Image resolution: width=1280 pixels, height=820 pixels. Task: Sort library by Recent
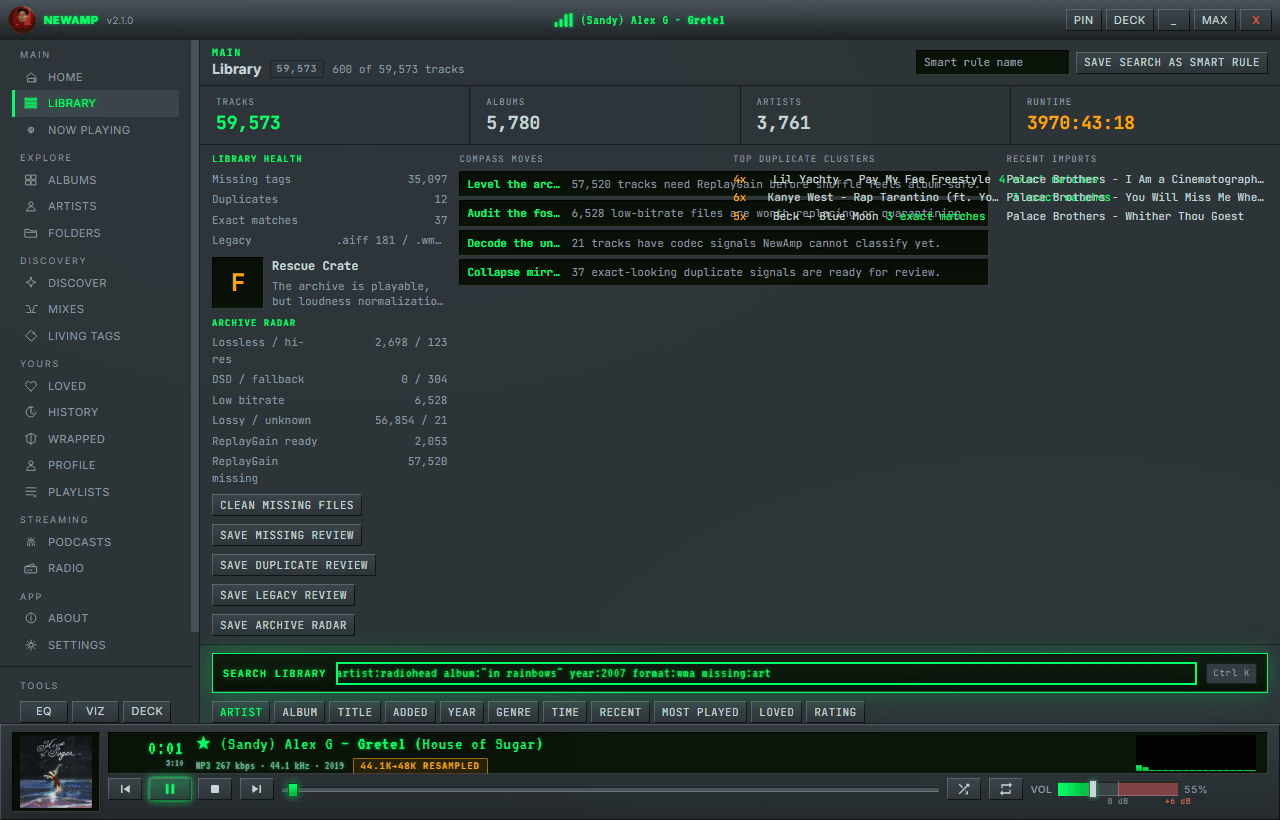click(x=620, y=712)
